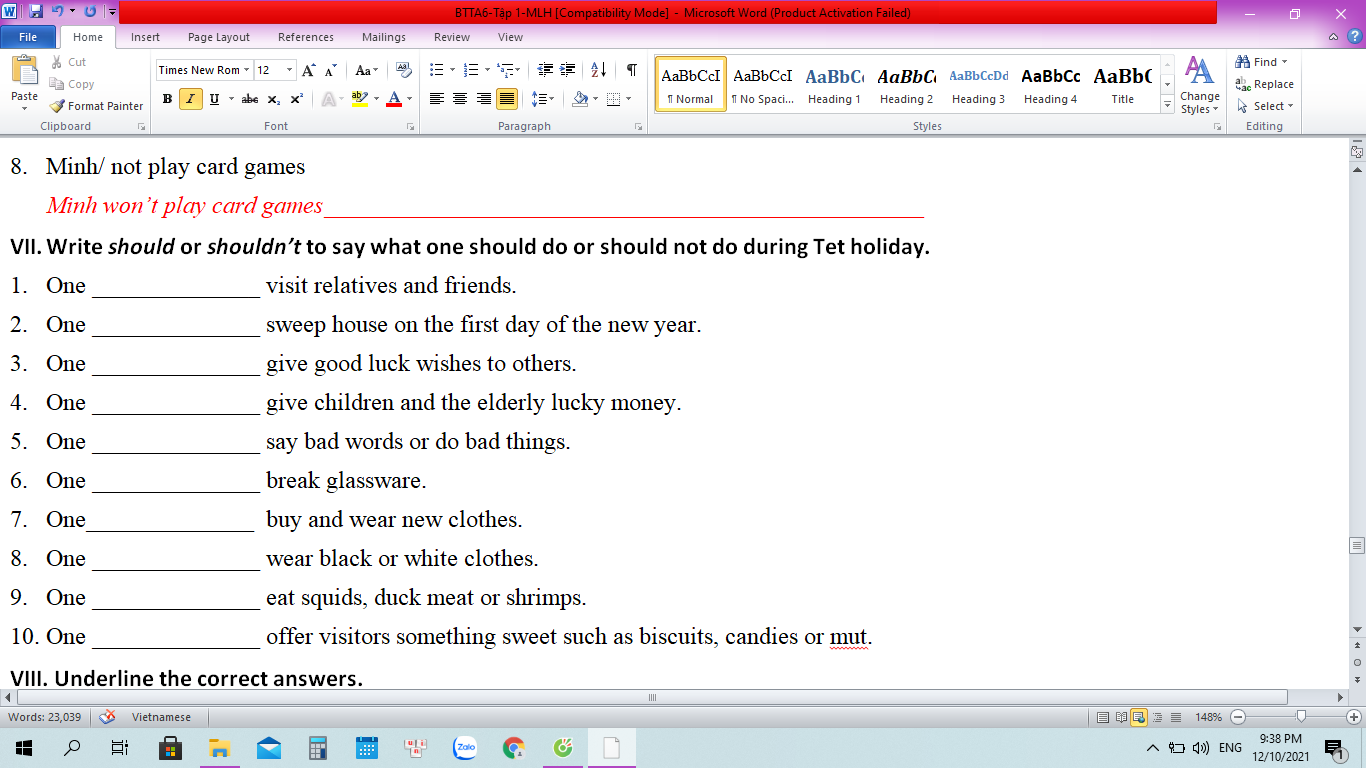Click the Copy icon

point(57,84)
